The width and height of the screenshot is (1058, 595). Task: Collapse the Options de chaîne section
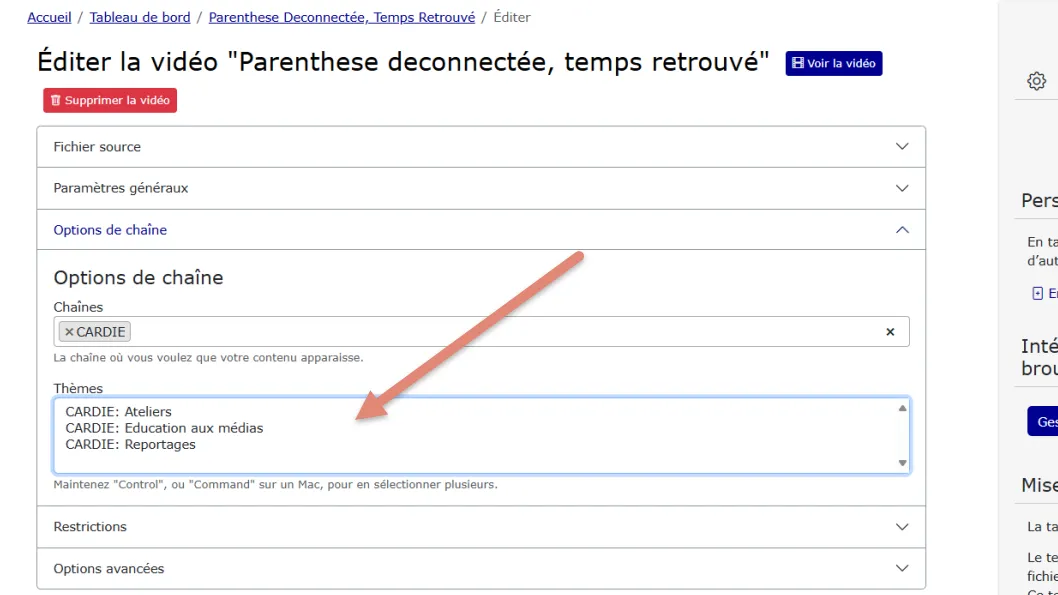(481, 230)
